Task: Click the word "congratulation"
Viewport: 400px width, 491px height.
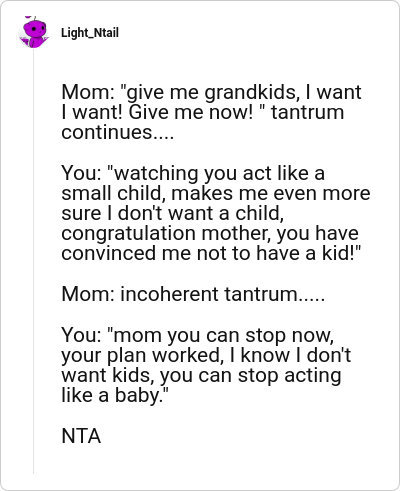Action: point(128,234)
